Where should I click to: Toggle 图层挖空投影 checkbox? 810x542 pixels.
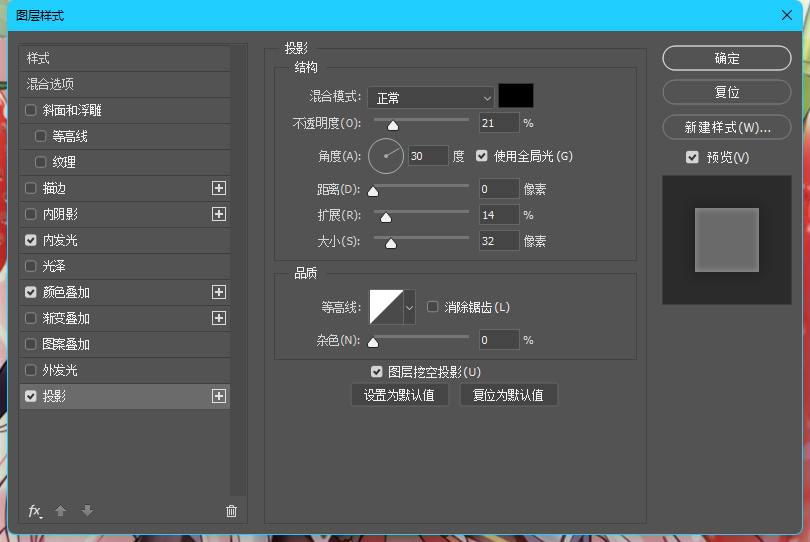pos(377,371)
